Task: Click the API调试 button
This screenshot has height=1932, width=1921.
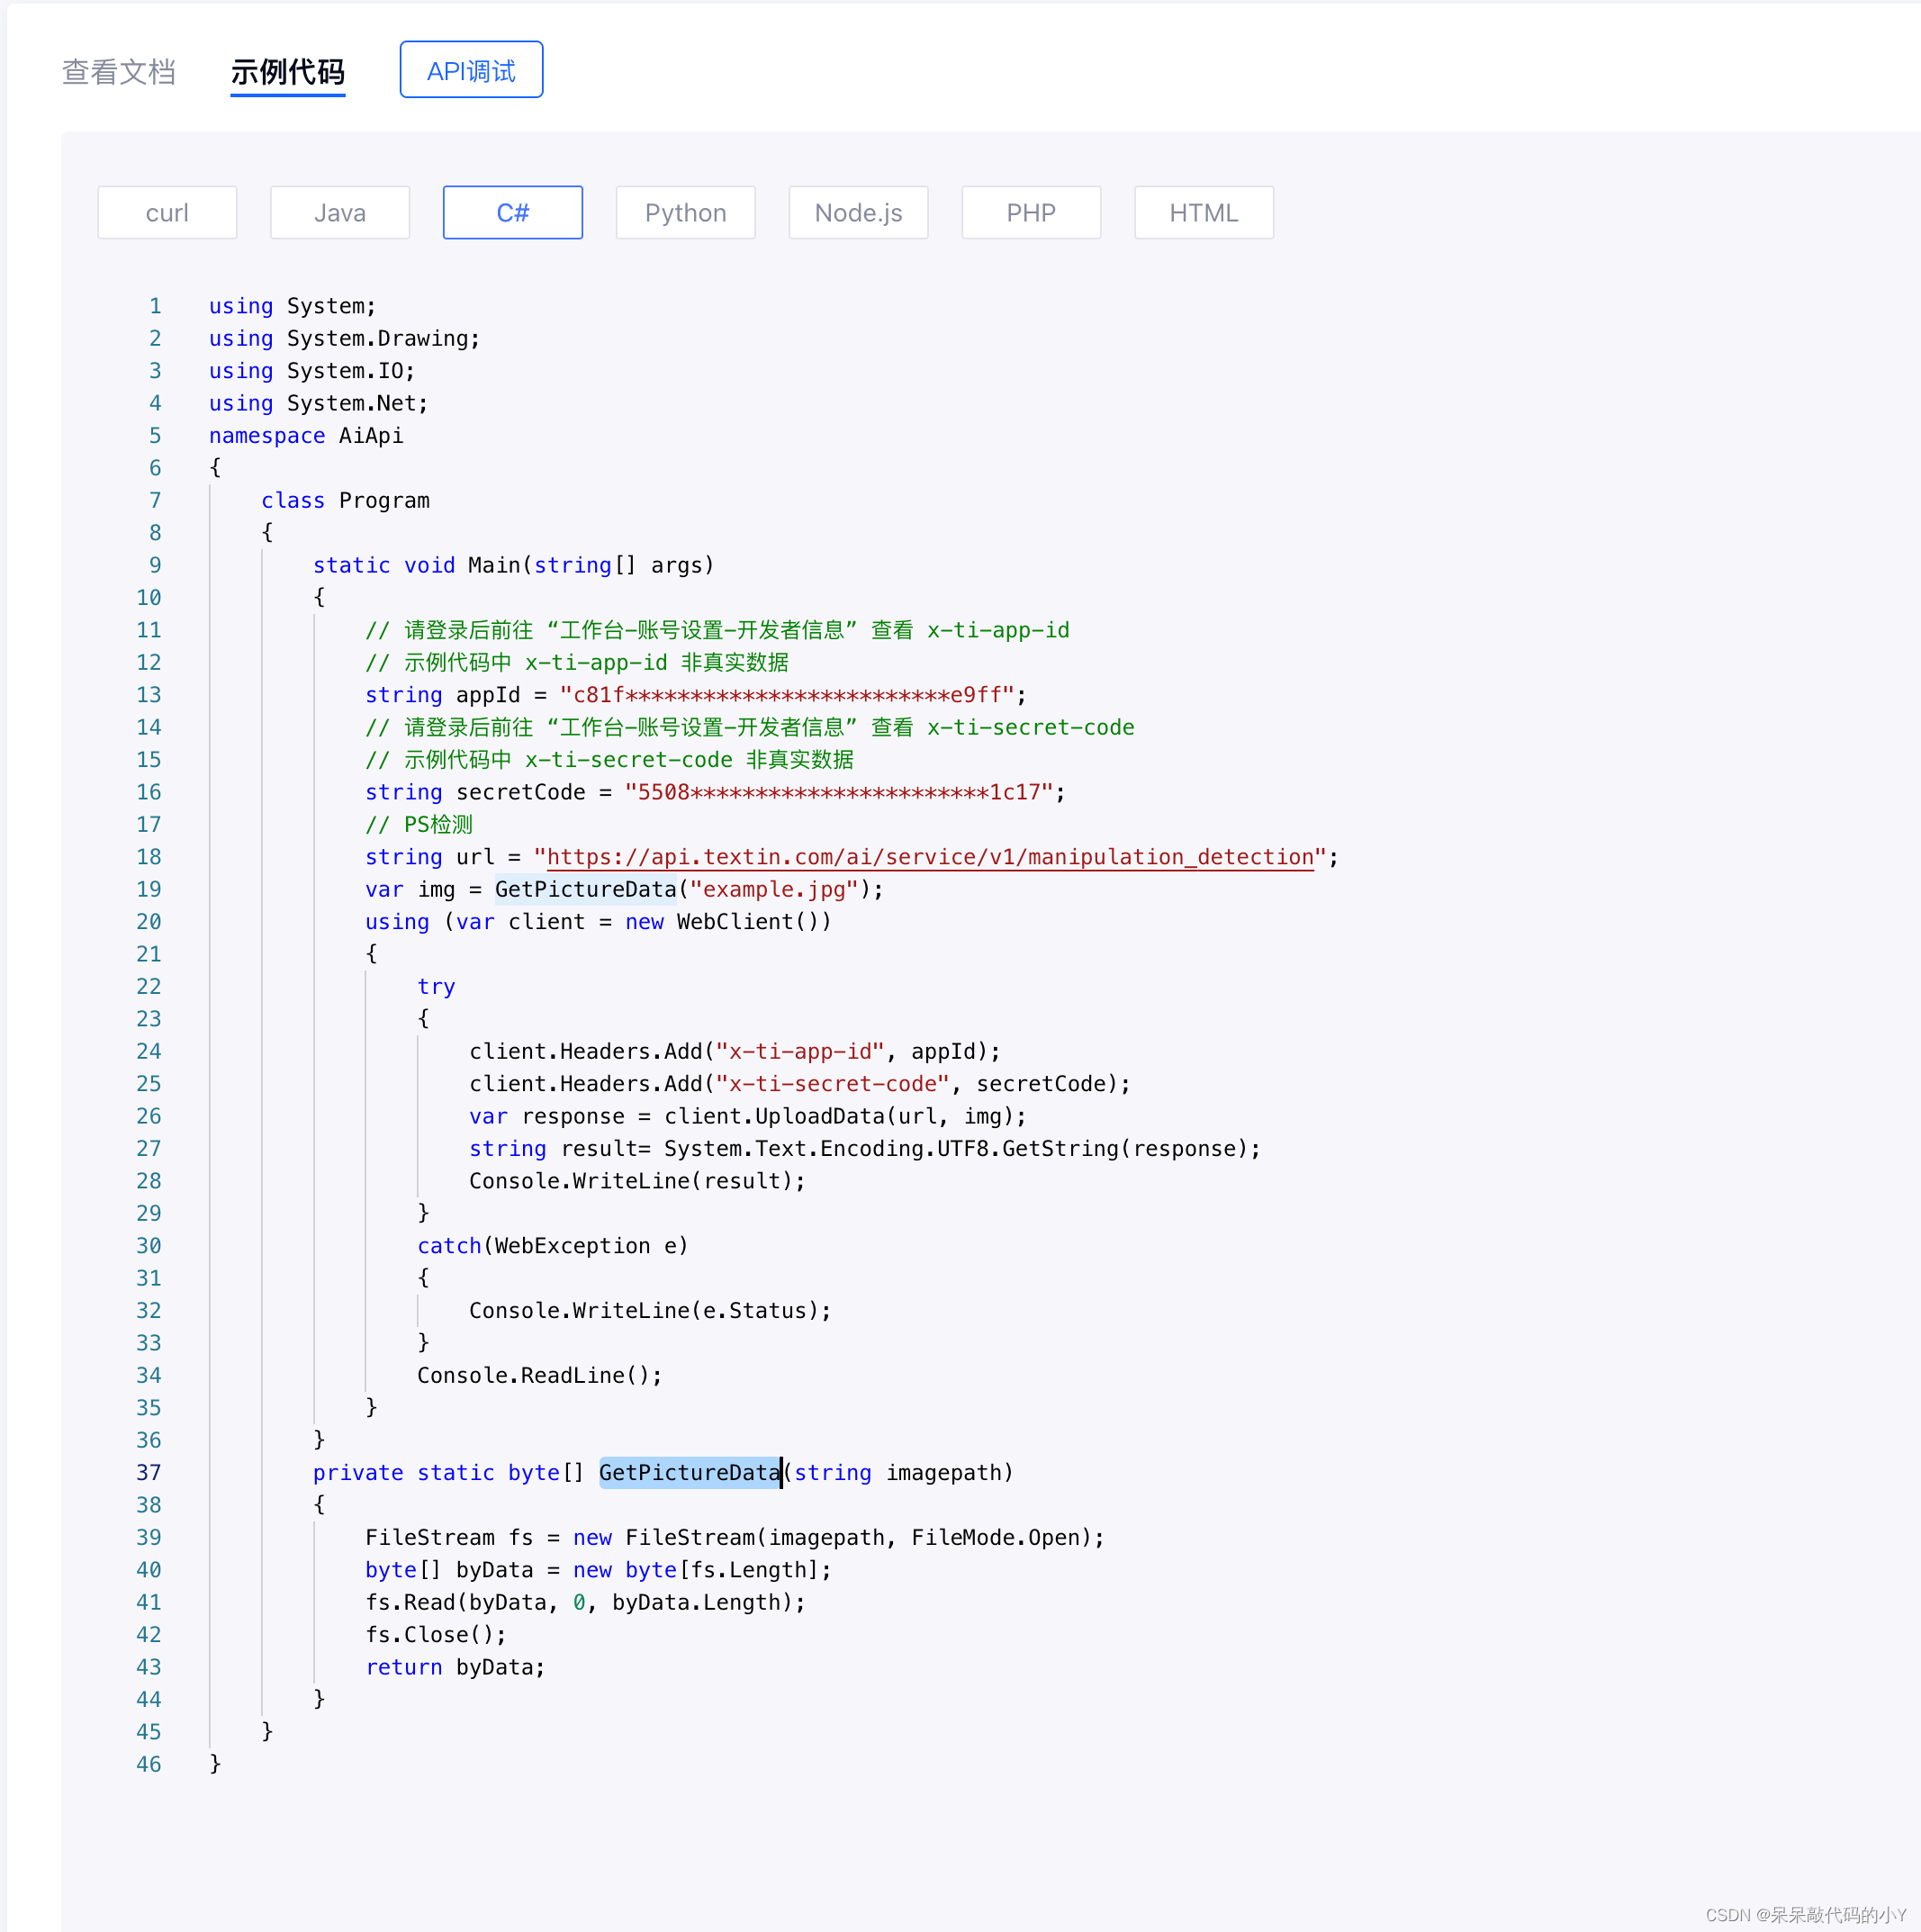Action: 471,70
